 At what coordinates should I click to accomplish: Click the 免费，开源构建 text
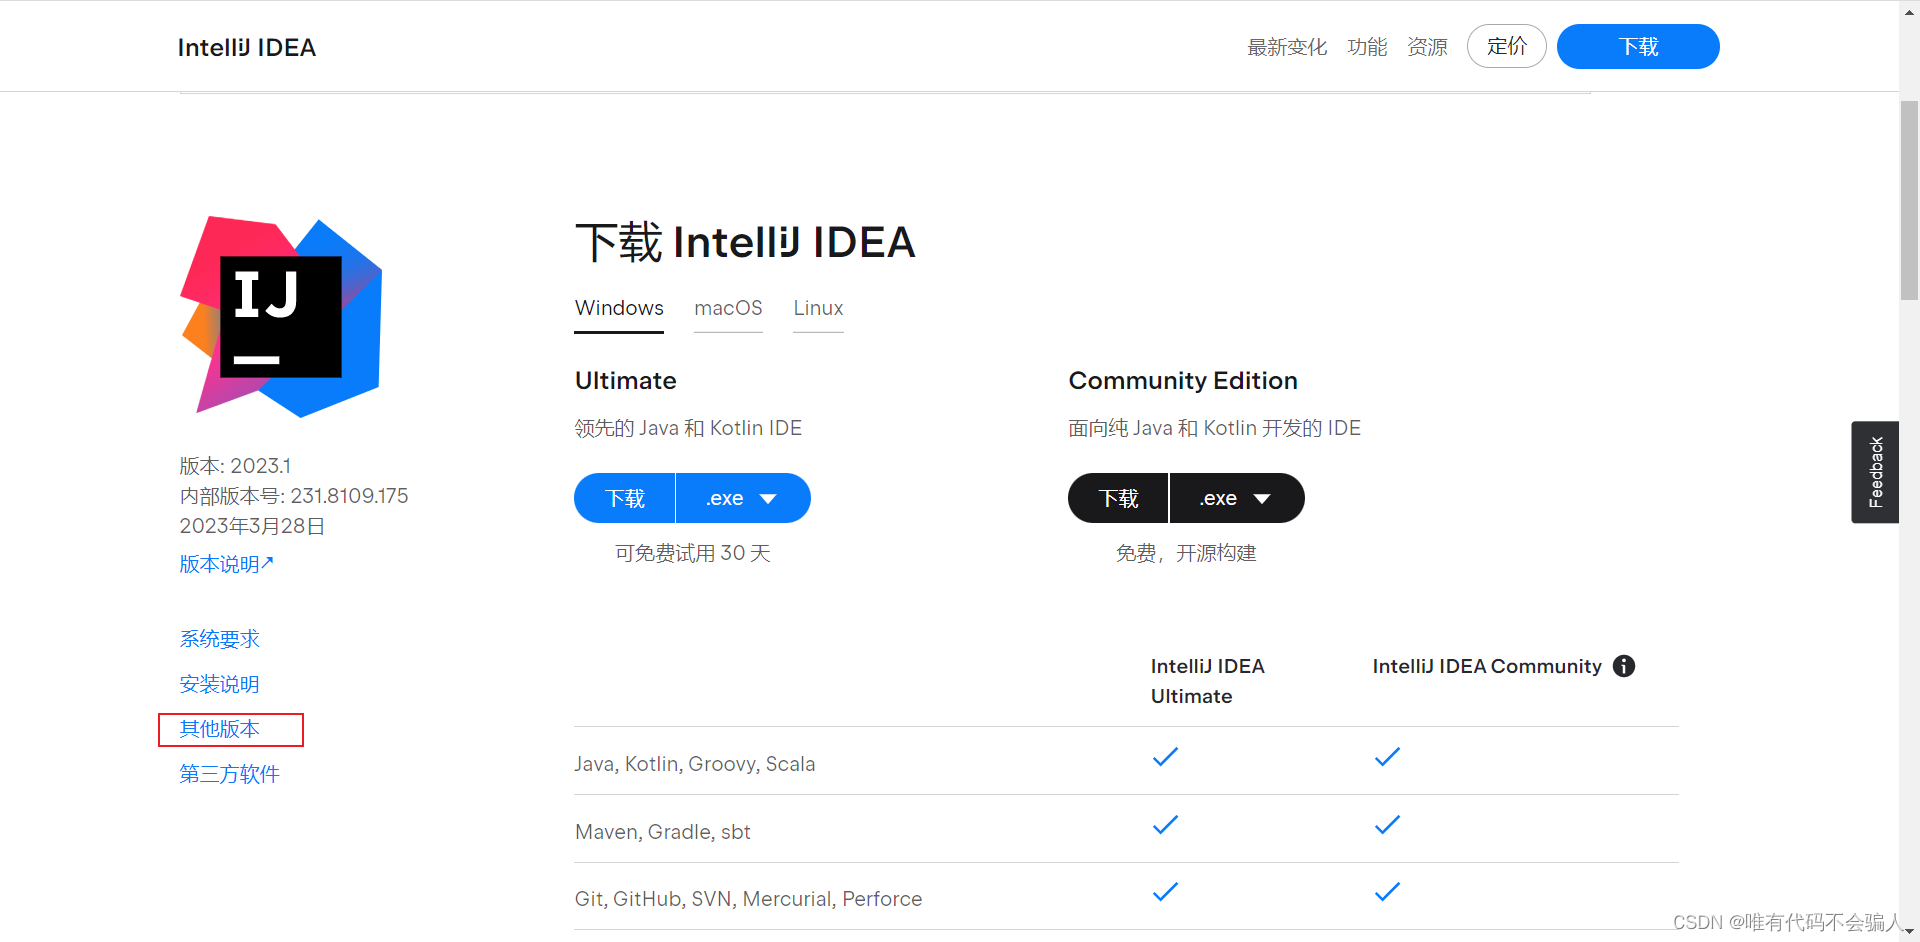tap(1186, 553)
